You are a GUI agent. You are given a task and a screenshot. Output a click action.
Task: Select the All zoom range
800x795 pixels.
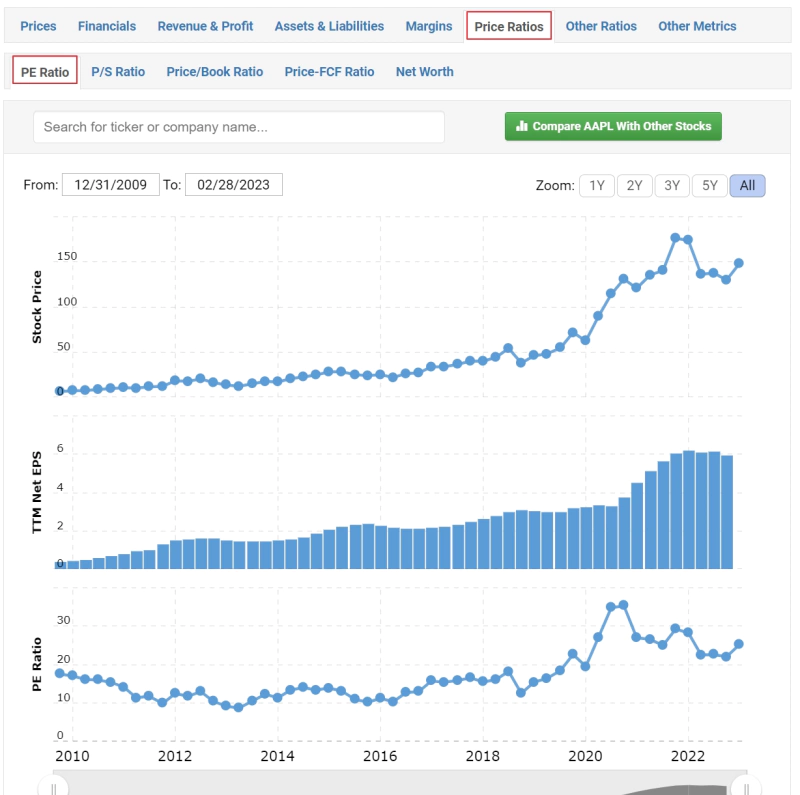point(747,185)
